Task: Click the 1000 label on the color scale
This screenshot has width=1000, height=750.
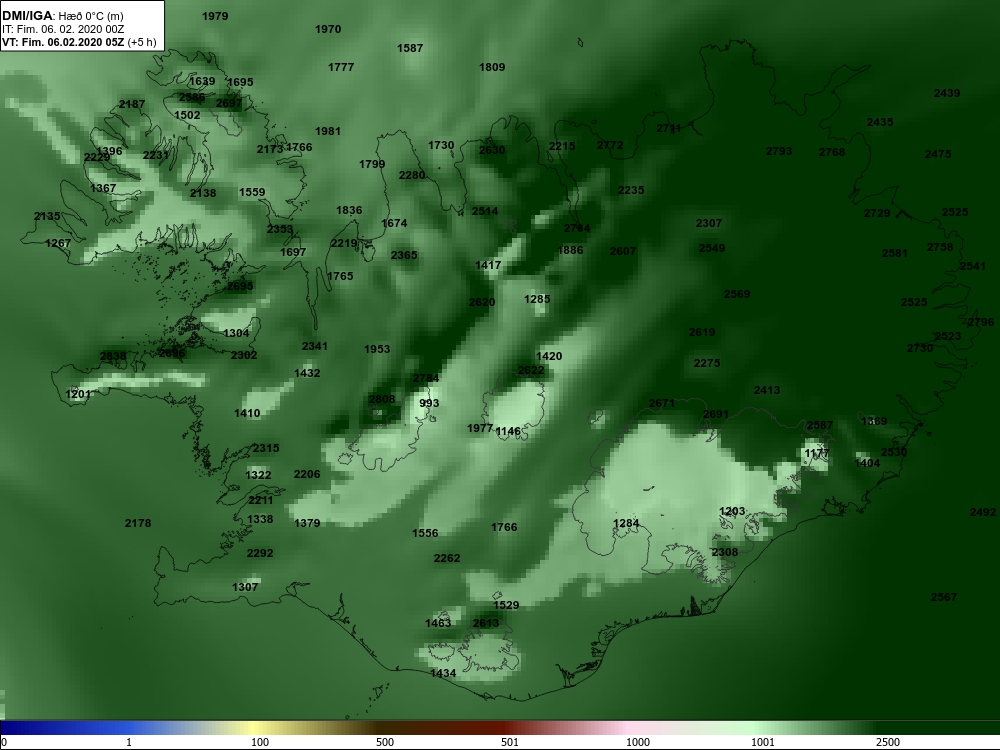Action: [x=637, y=742]
